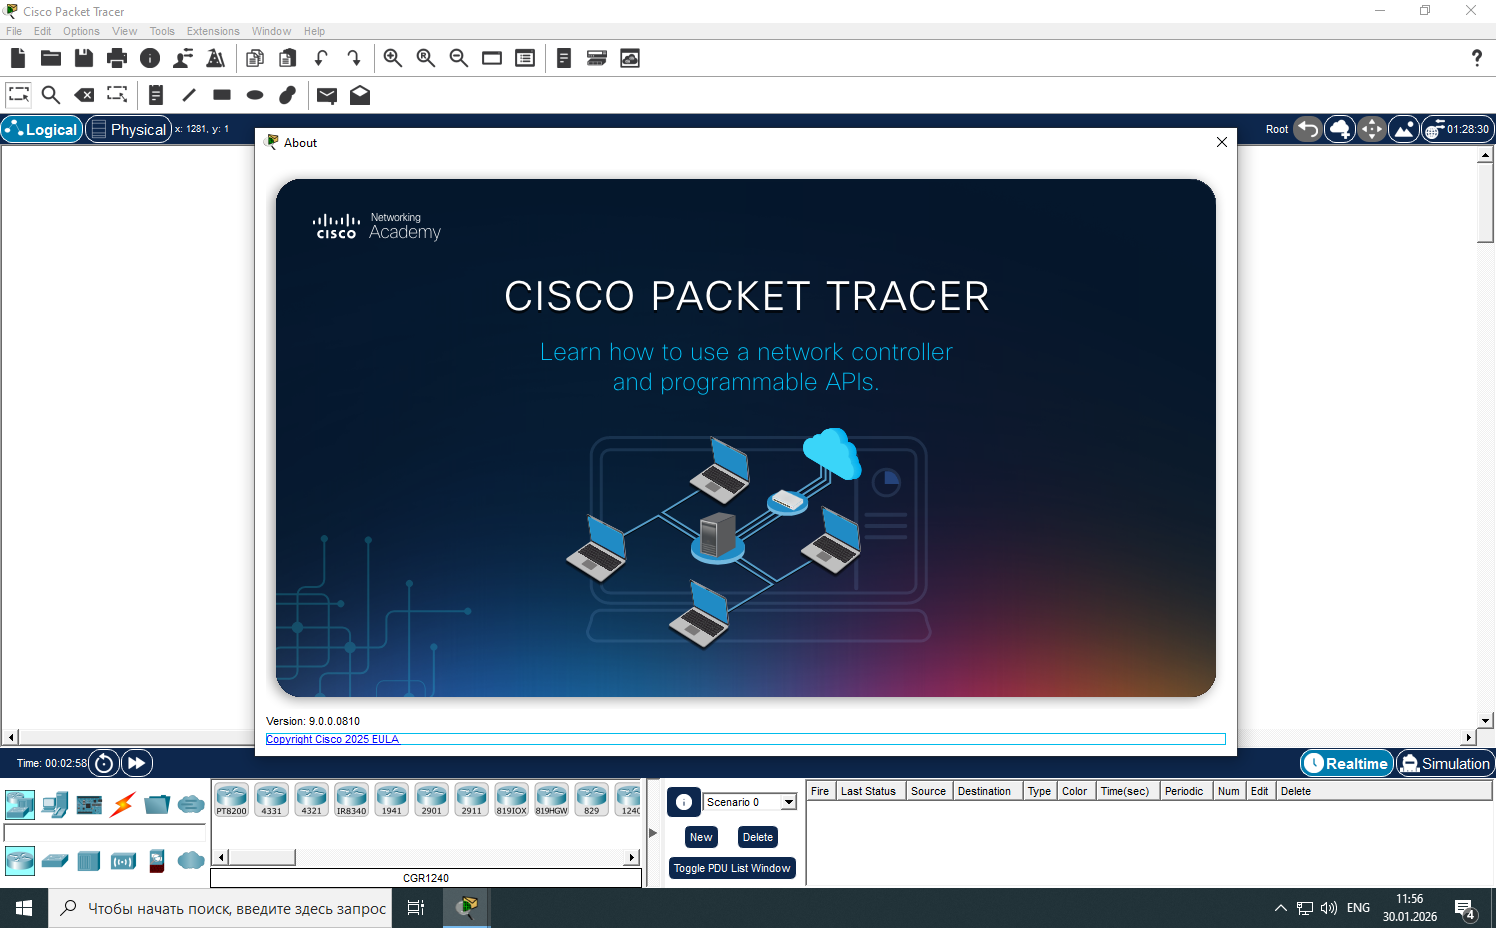Expand the panel with the right arrow

(653, 832)
